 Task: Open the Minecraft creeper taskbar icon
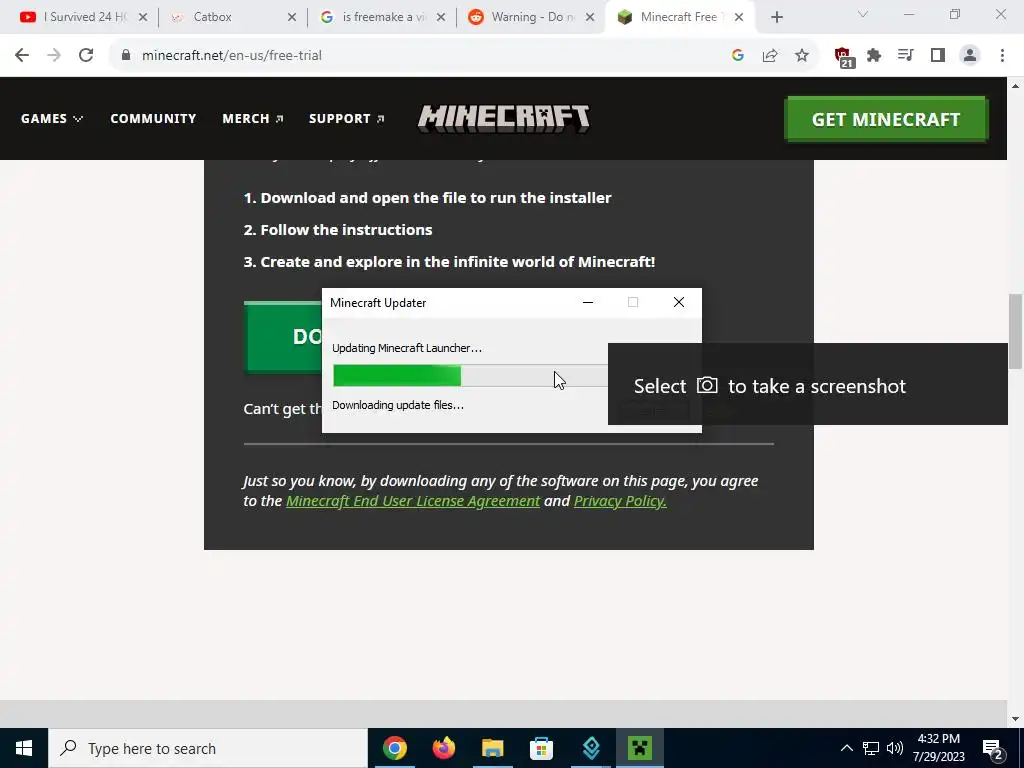(640, 748)
